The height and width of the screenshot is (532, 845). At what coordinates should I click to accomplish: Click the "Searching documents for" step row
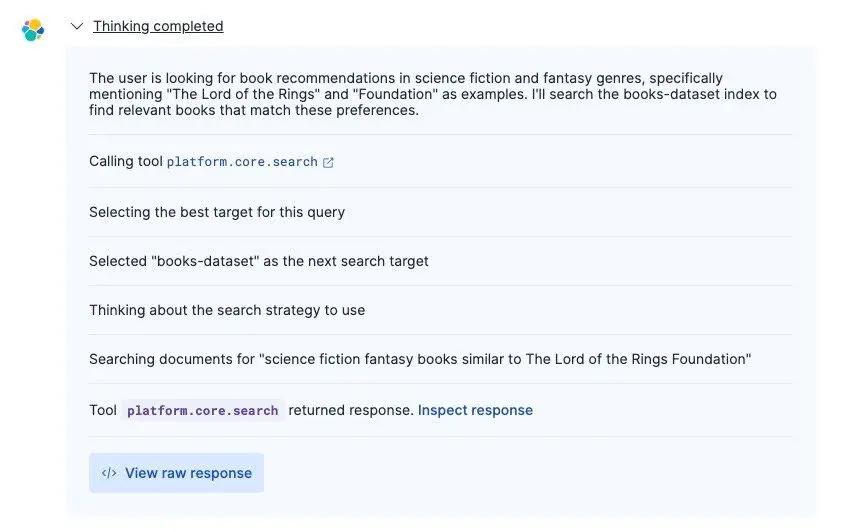pos(420,359)
